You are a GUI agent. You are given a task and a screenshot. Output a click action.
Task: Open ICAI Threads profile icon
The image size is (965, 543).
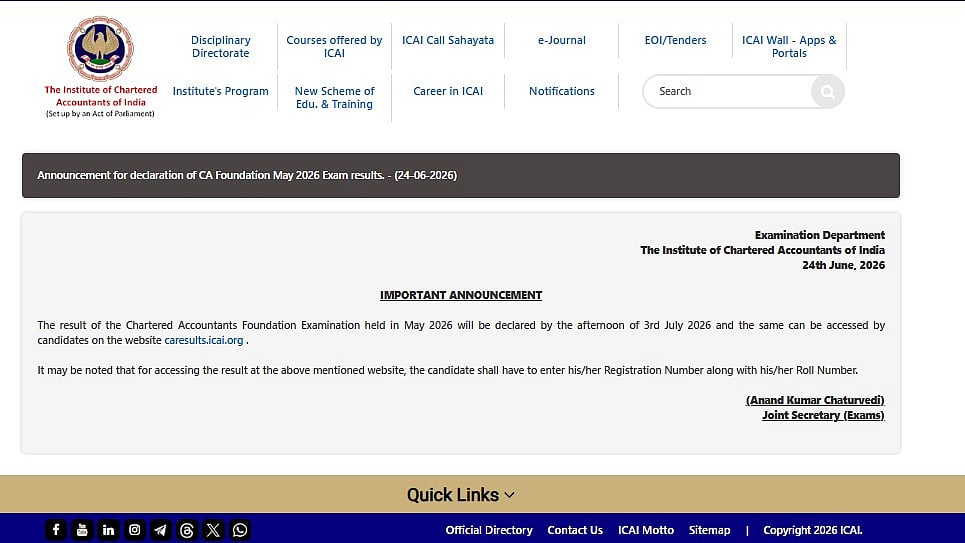[x=187, y=529]
